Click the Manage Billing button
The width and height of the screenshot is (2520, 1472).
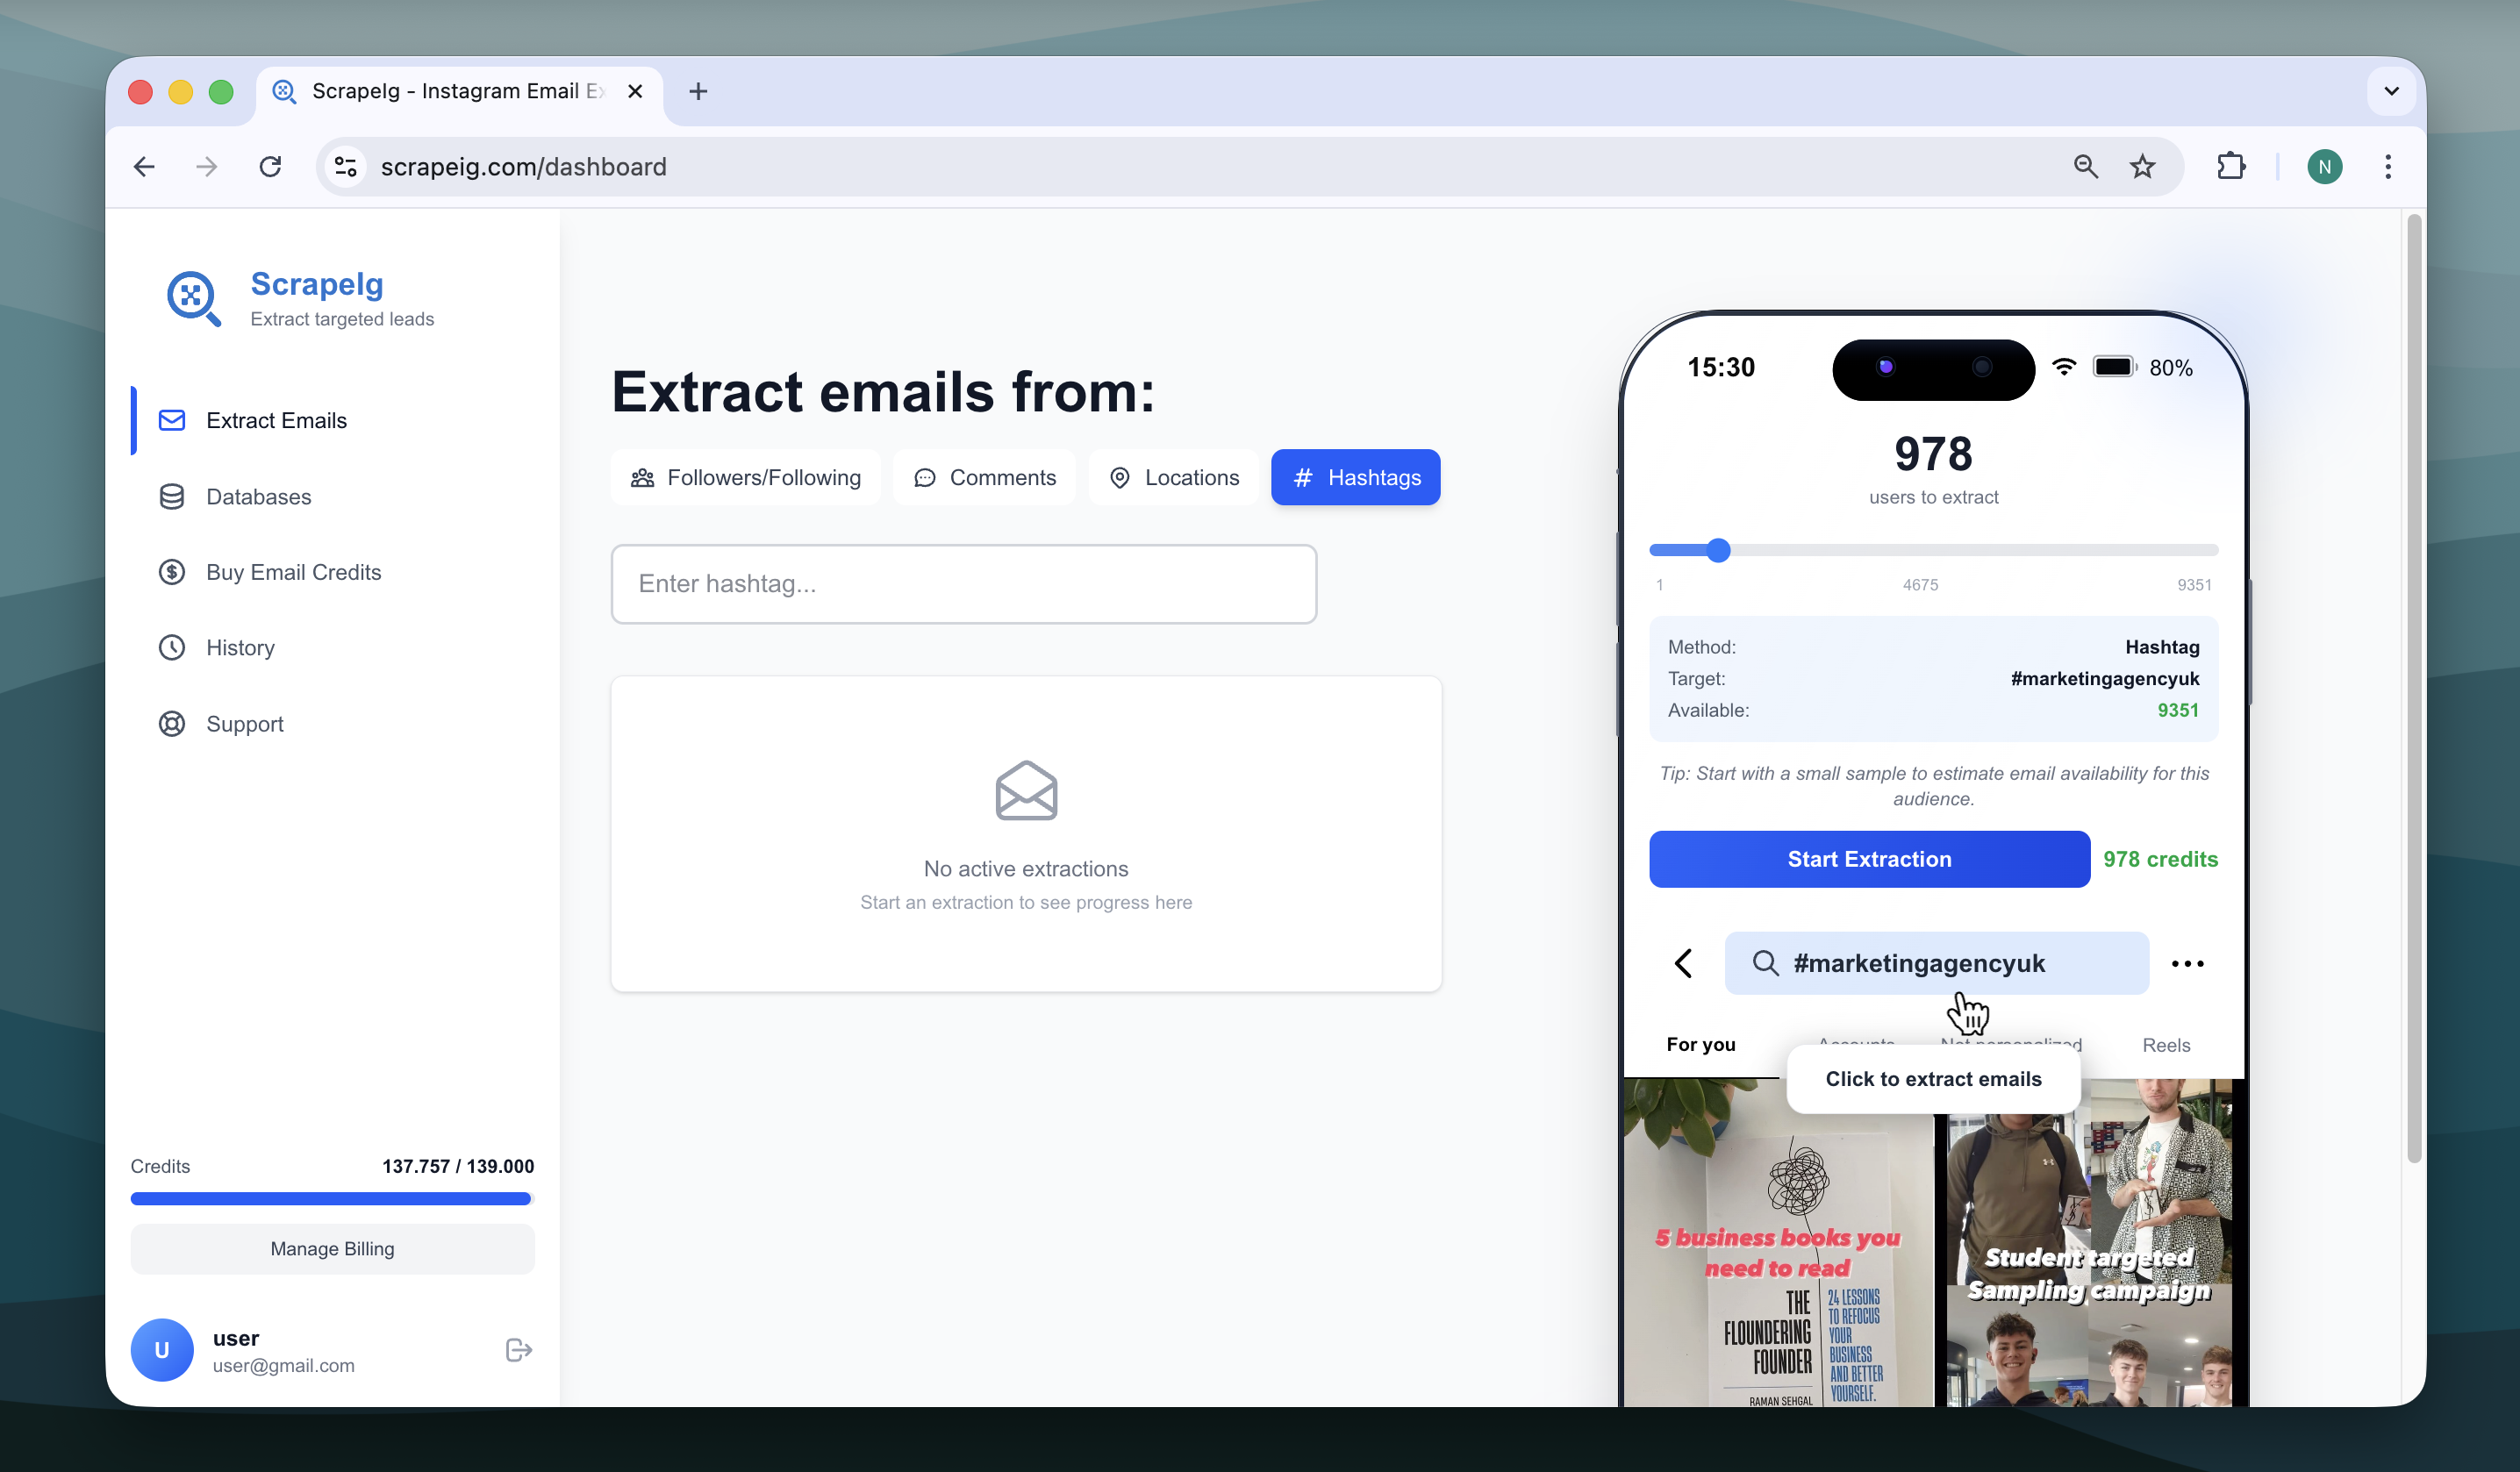[x=332, y=1249]
